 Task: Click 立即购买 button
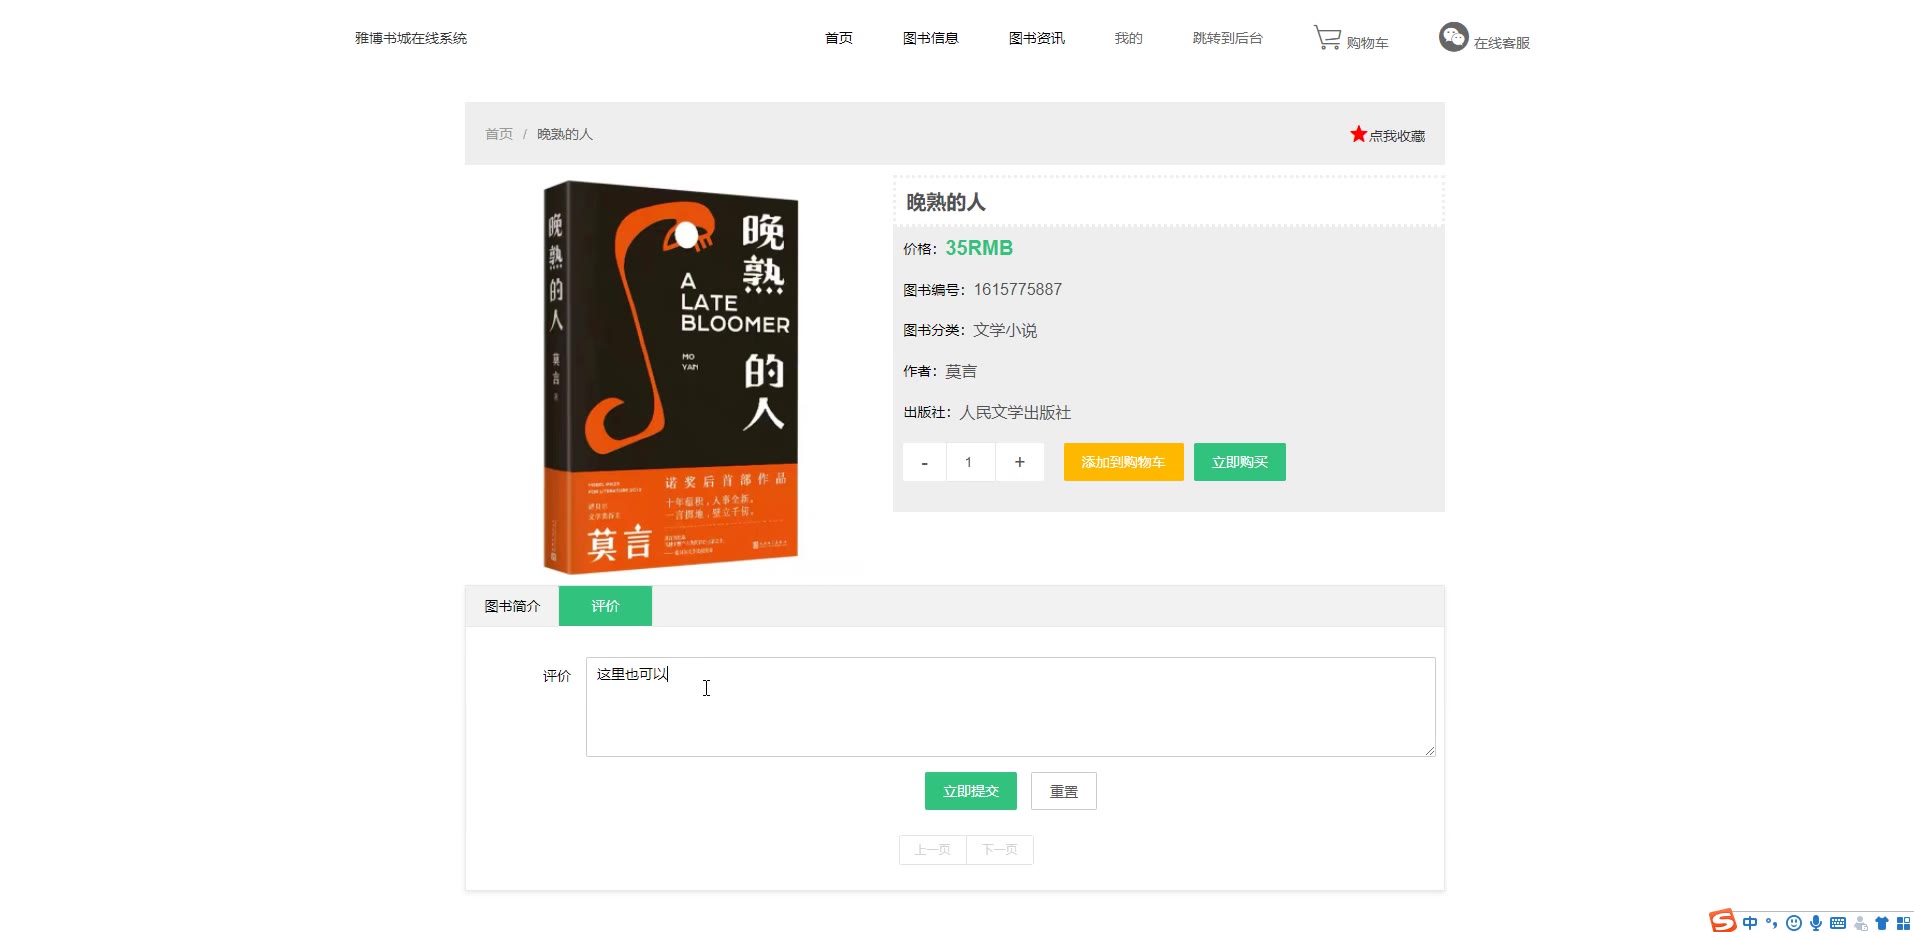pyautogui.click(x=1239, y=462)
